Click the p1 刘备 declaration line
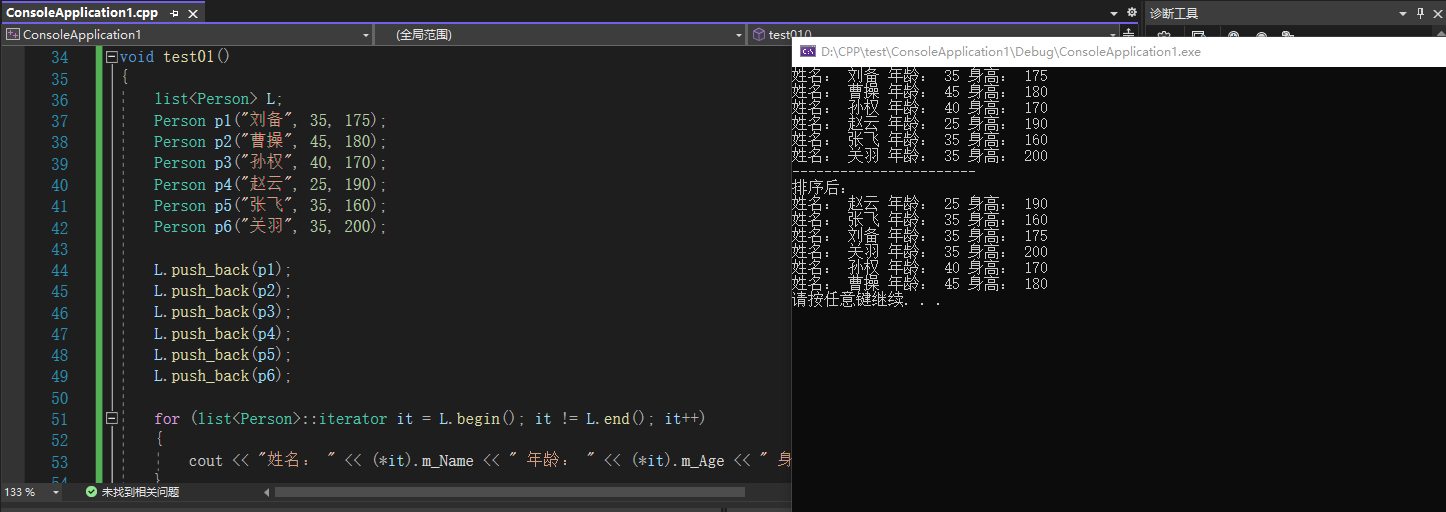 (x=270, y=120)
